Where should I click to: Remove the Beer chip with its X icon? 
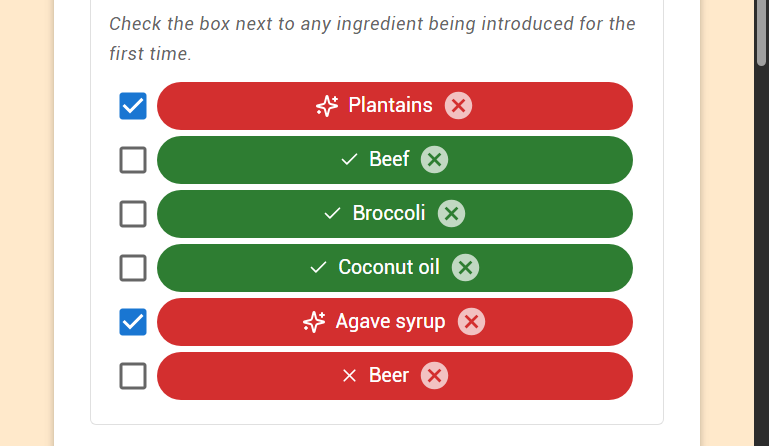[x=434, y=376]
